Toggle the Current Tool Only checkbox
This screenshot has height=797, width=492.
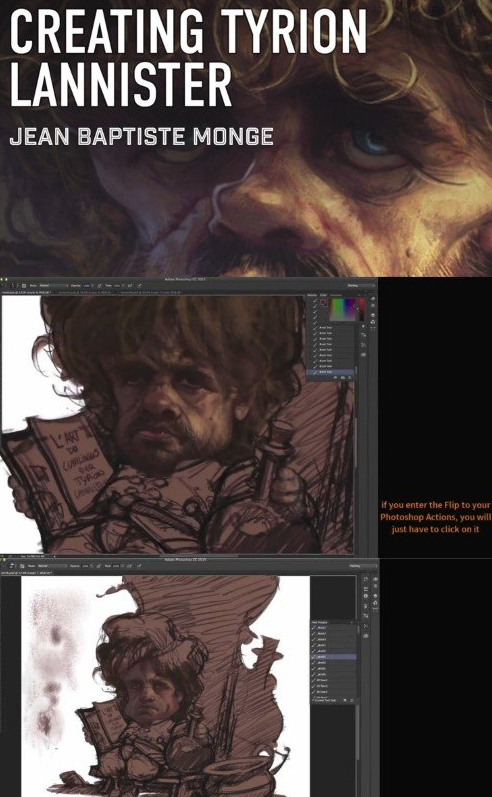313,700
